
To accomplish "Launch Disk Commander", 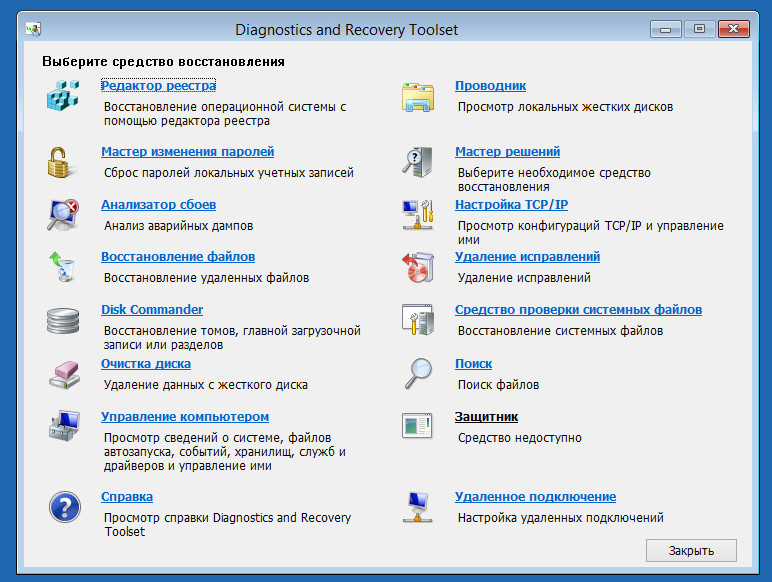I will pos(152,310).
